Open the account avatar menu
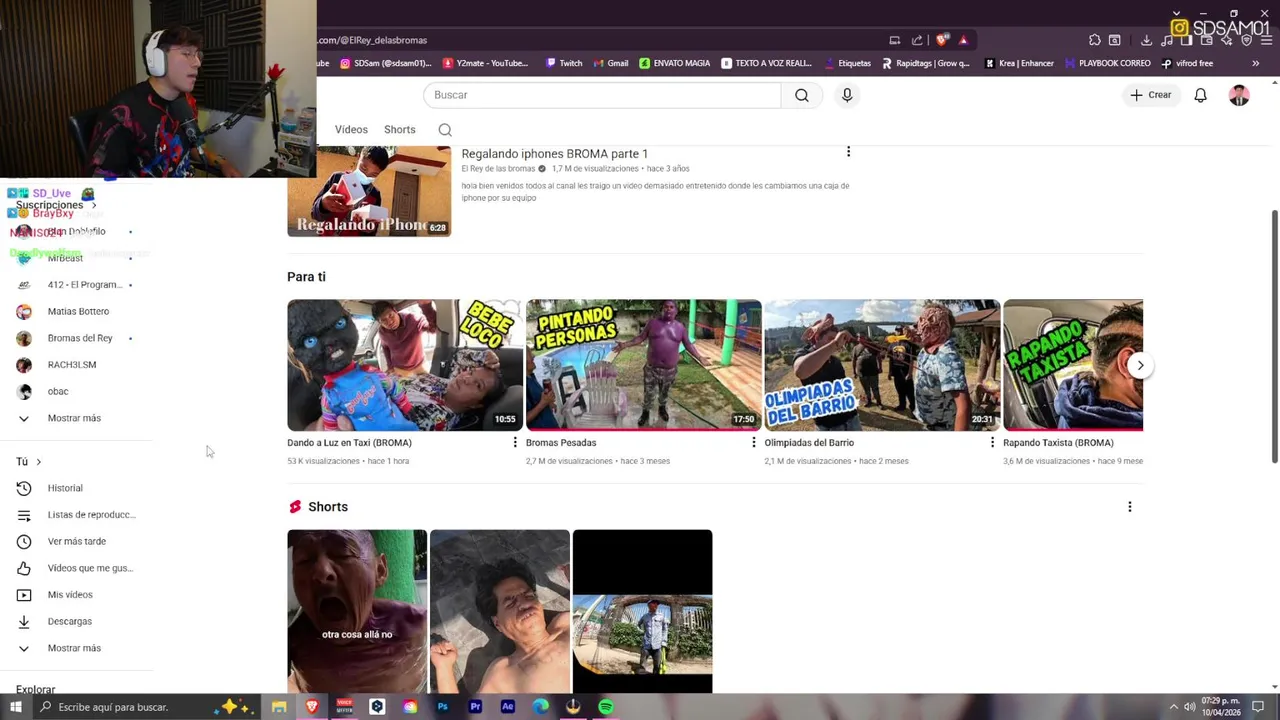 coord(1239,95)
